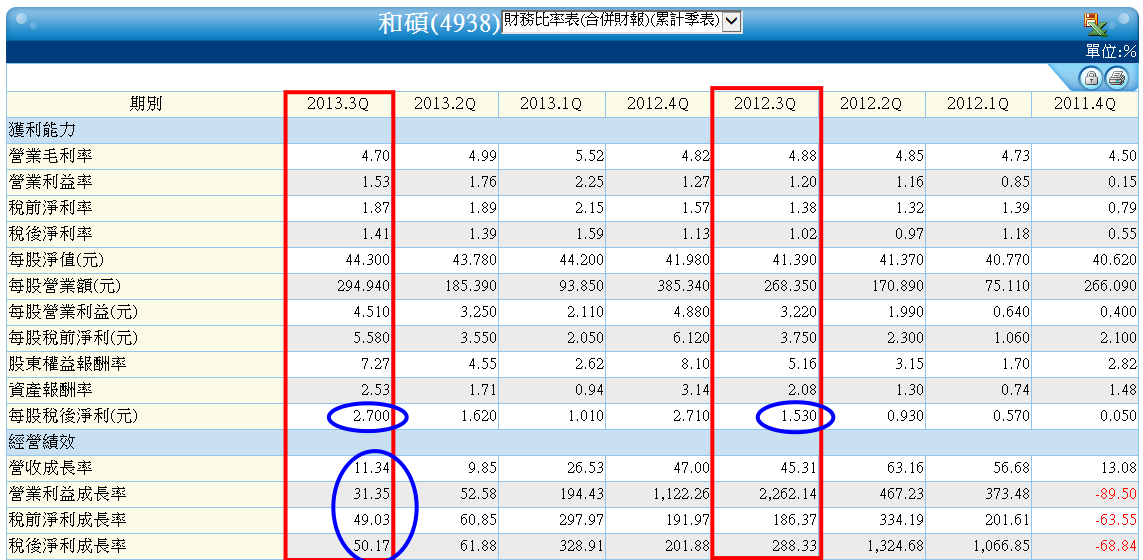Click the 7.27 value in 股東權益報酬率 row
This screenshot has width=1143, height=560.
click(377, 365)
